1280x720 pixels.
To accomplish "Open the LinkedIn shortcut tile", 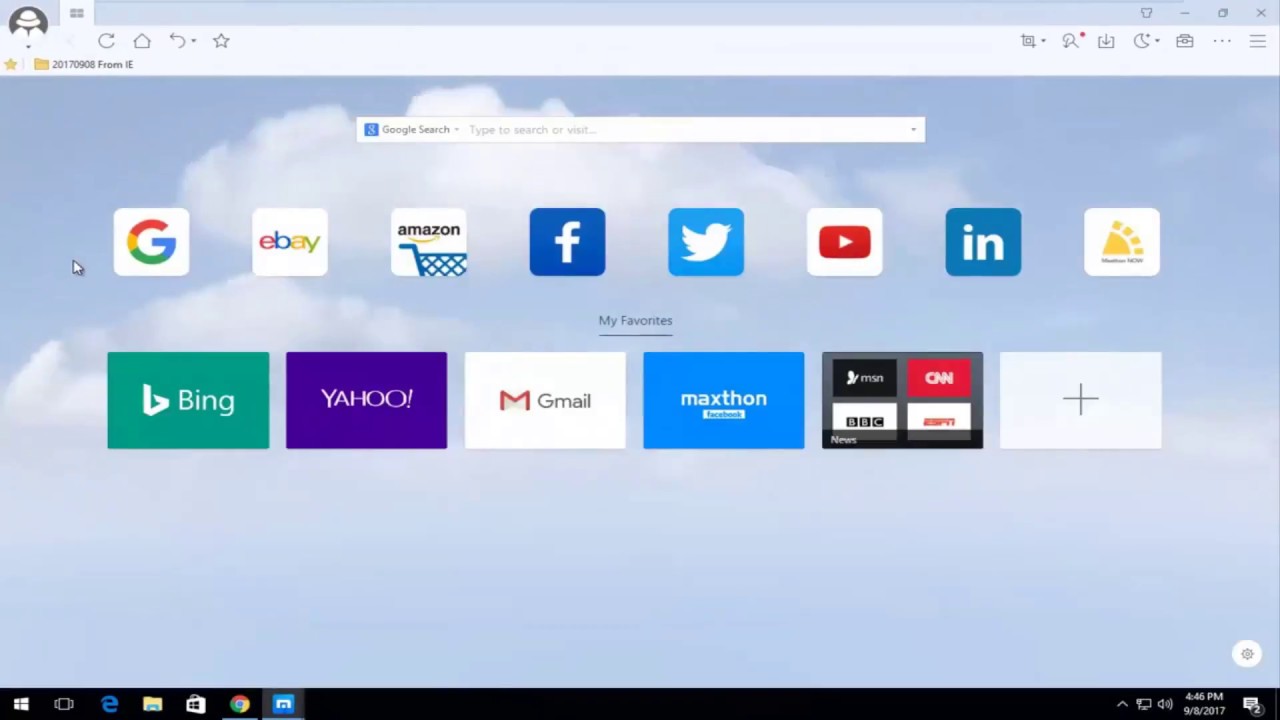I will 983,242.
